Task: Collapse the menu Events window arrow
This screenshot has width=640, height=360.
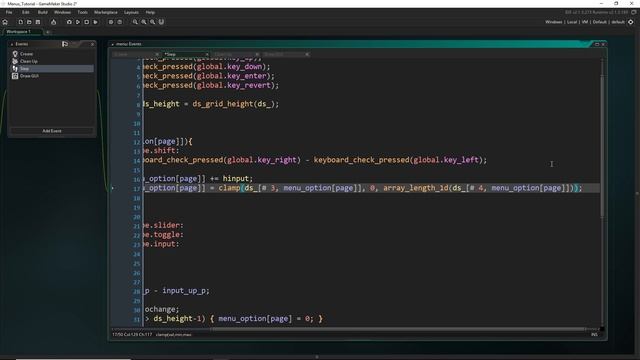Action: [x=113, y=44]
